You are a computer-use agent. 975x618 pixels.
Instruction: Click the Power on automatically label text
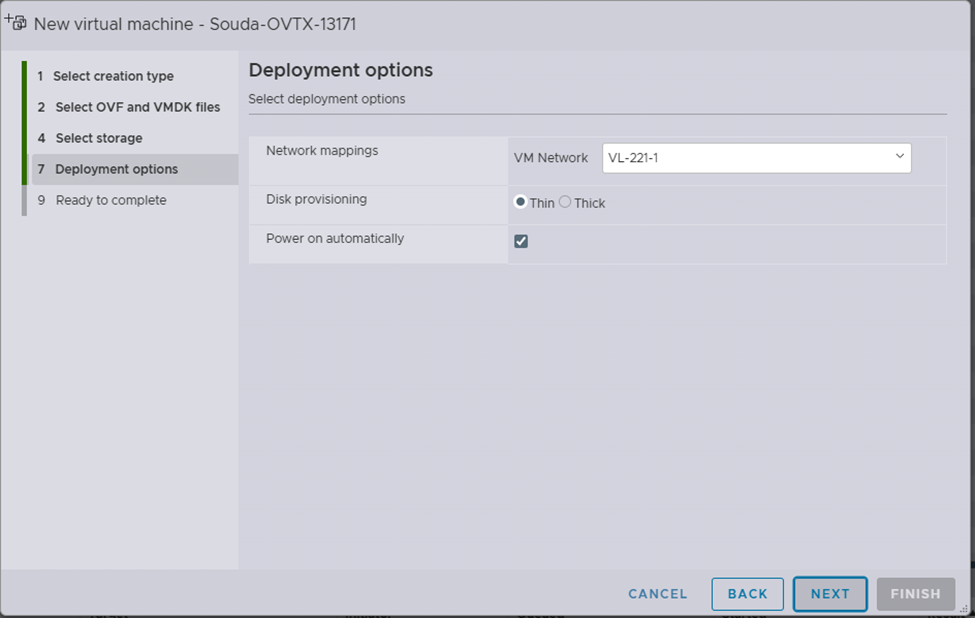(x=334, y=239)
